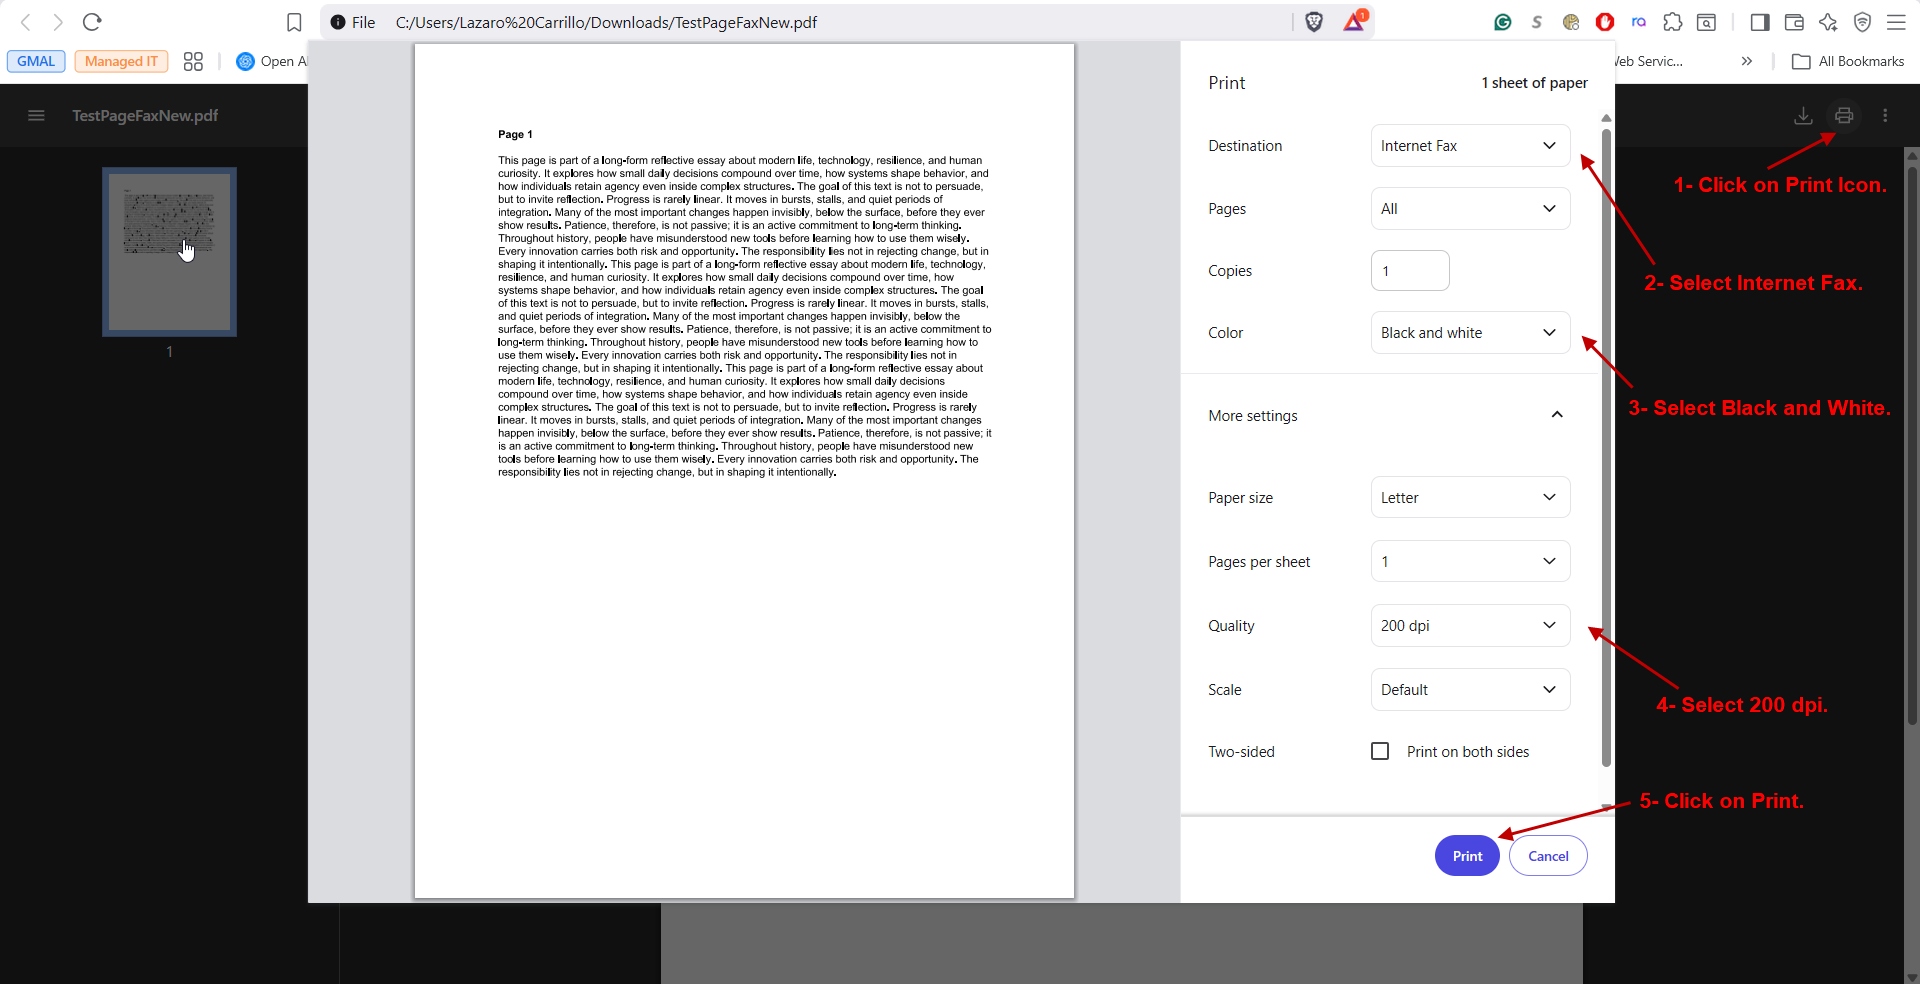Click the bookmark page icon
The image size is (1920, 984).
point(294,22)
